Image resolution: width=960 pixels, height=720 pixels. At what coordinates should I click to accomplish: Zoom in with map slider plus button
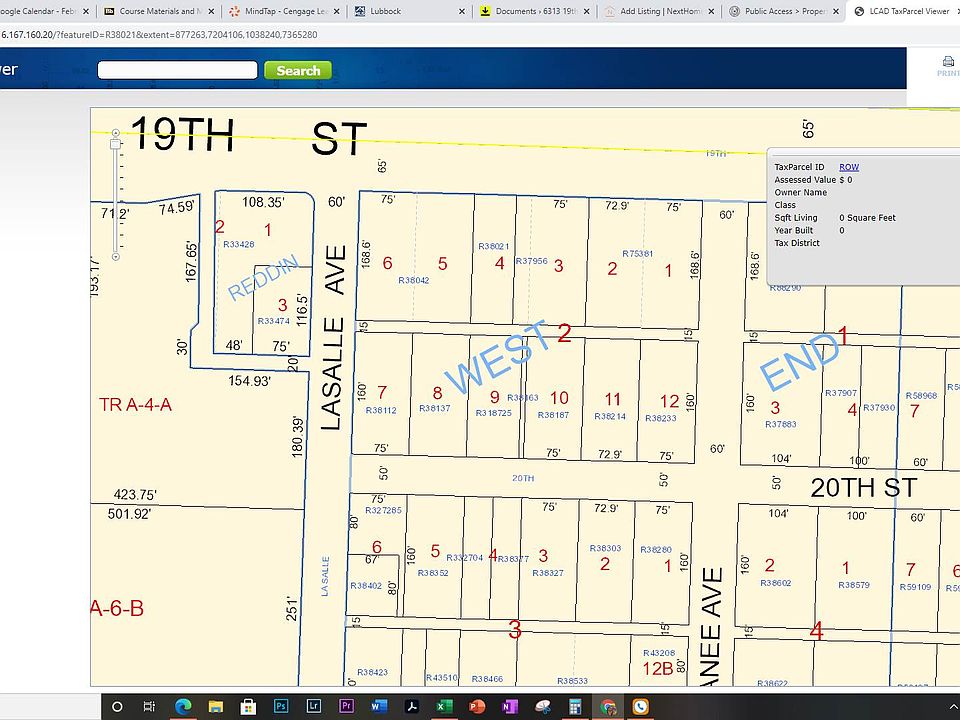click(x=116, y=132)
